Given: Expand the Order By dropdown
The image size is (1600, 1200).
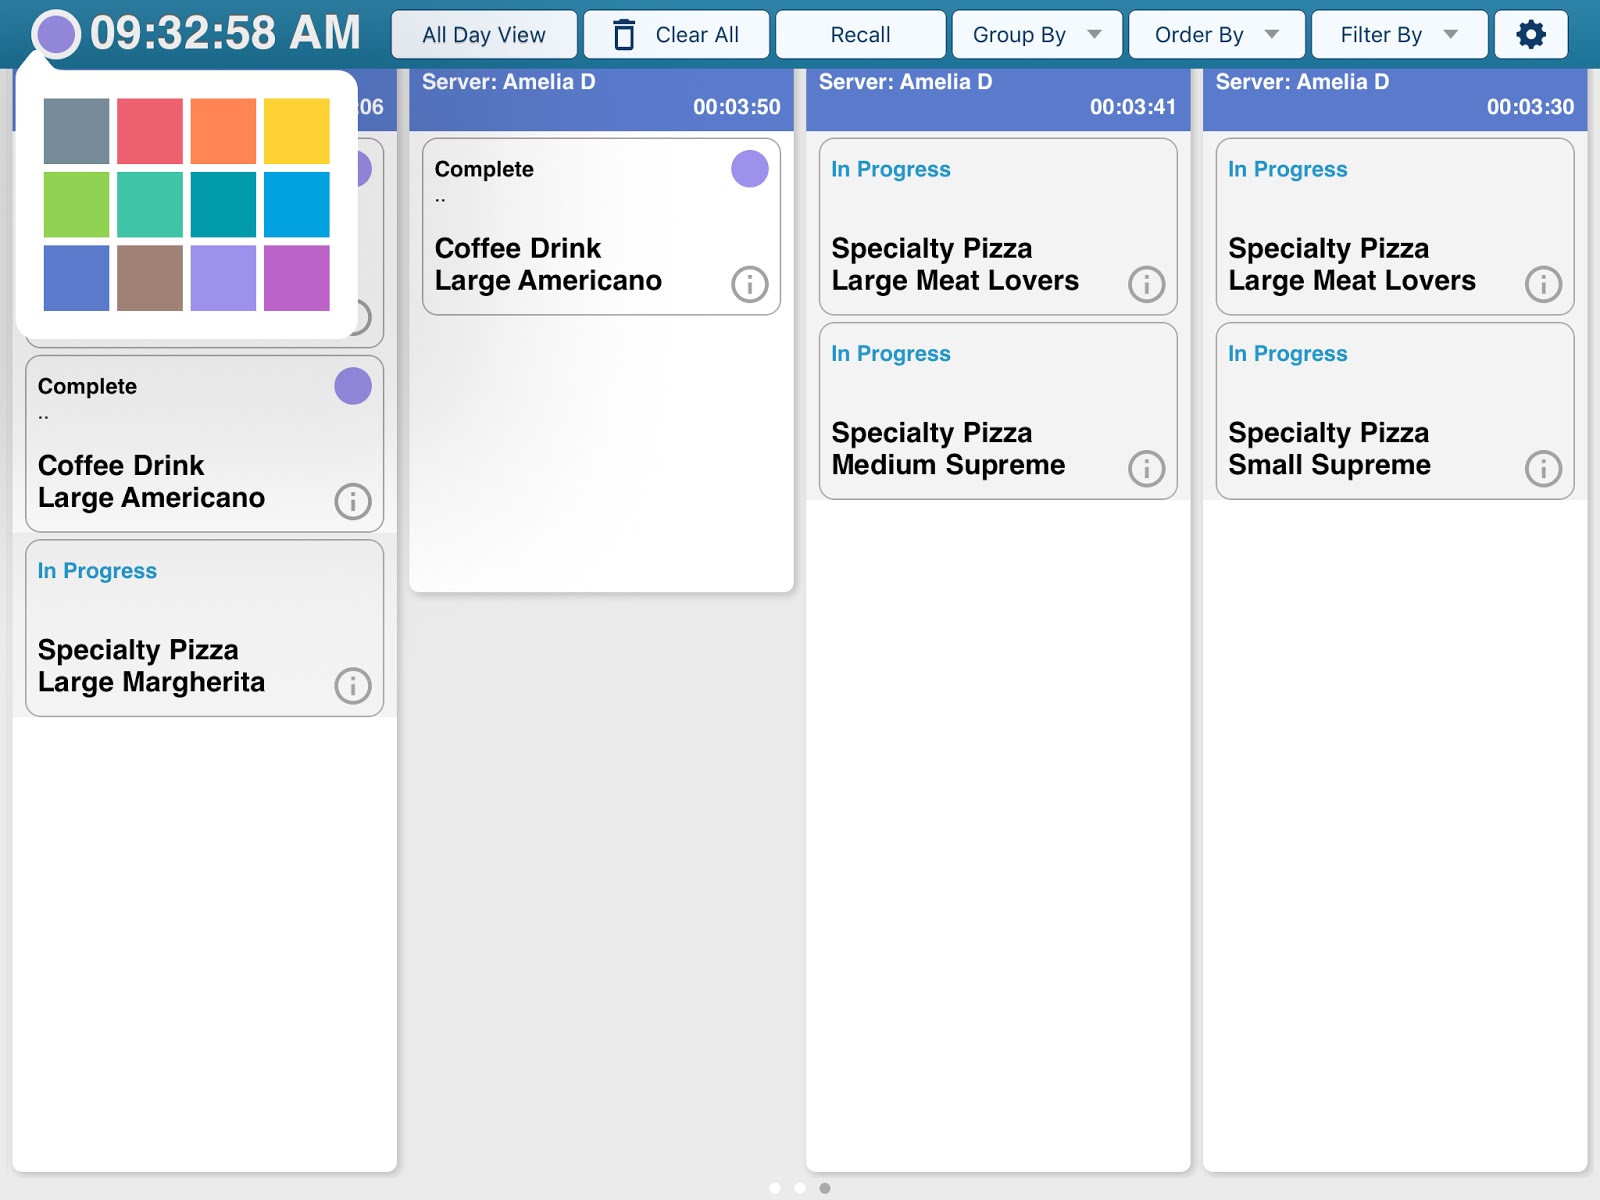Looking at the screenshot, I should (x=1216, y=35).
